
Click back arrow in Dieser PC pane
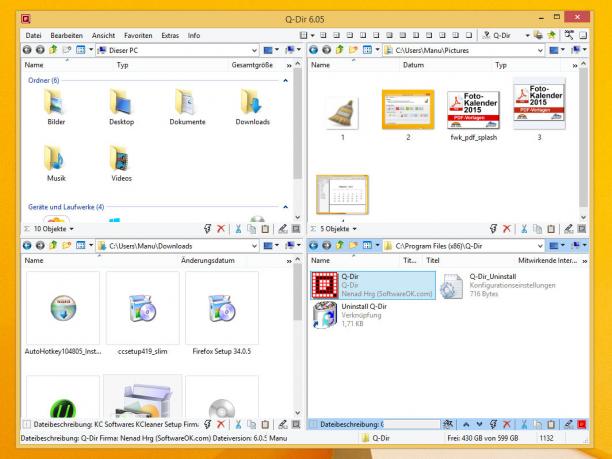click(x=27, y=50)
